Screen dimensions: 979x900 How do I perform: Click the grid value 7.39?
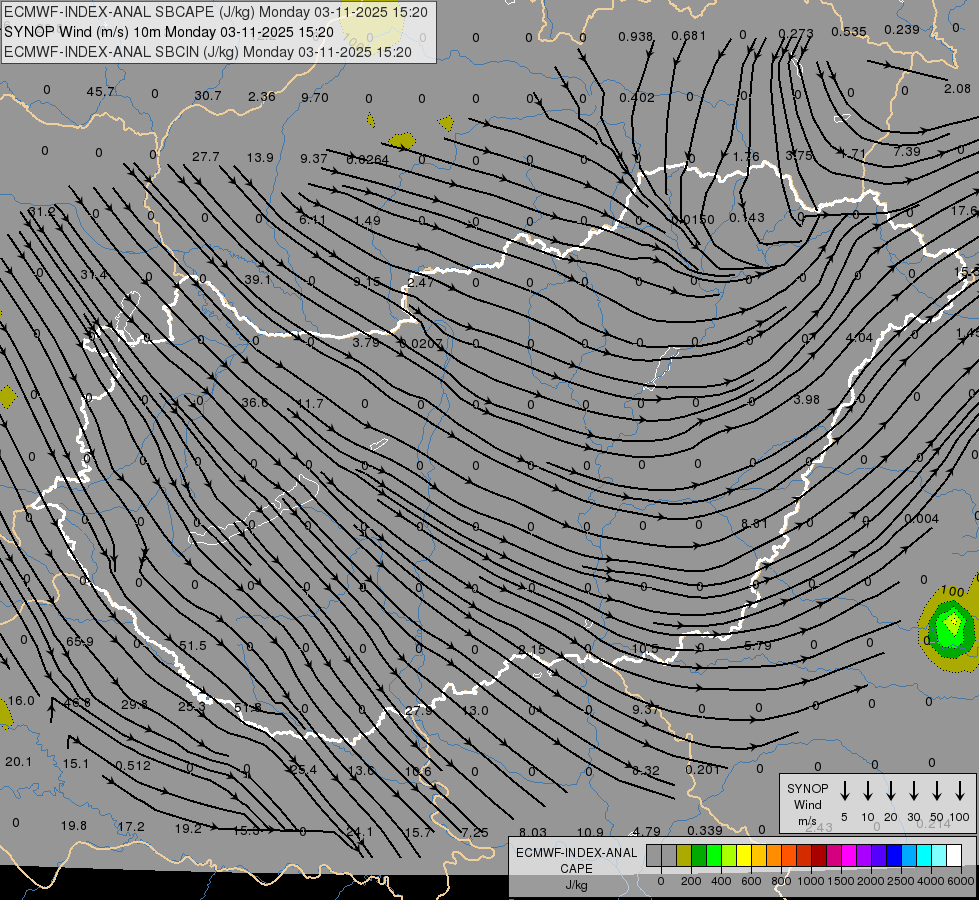click(x=907, y=151)
